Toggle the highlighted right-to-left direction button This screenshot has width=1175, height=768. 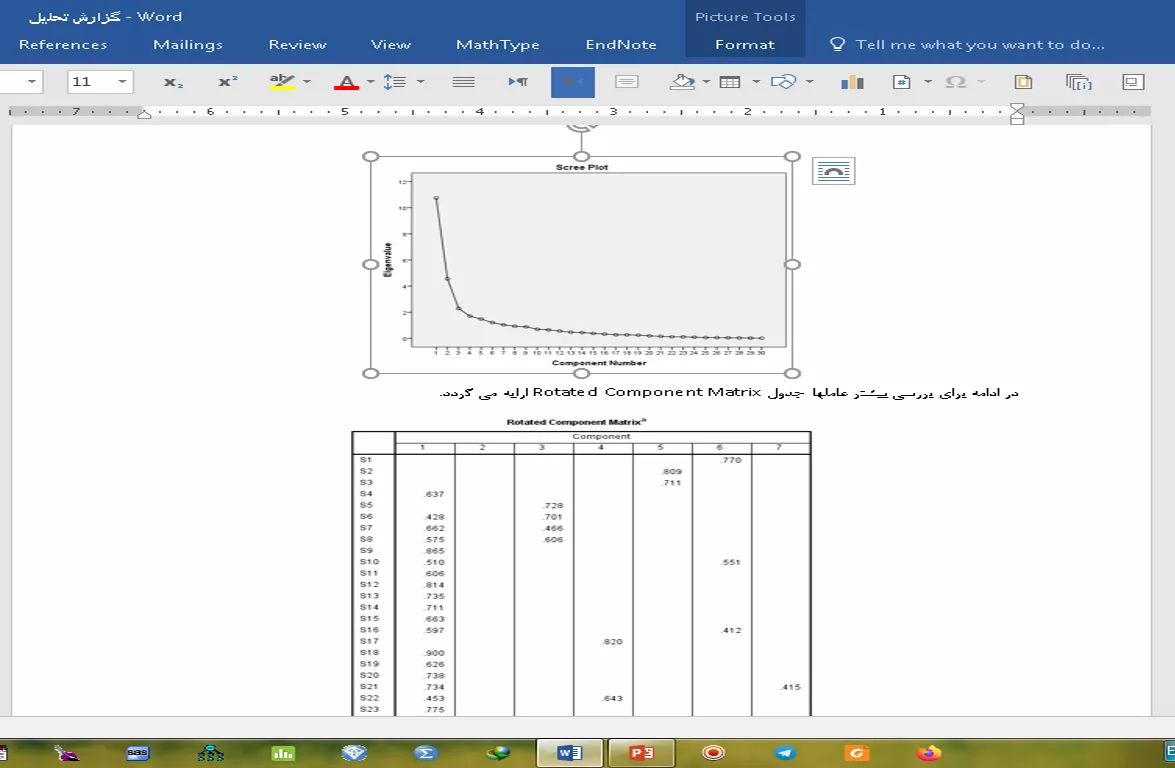[x=572, y=82]
